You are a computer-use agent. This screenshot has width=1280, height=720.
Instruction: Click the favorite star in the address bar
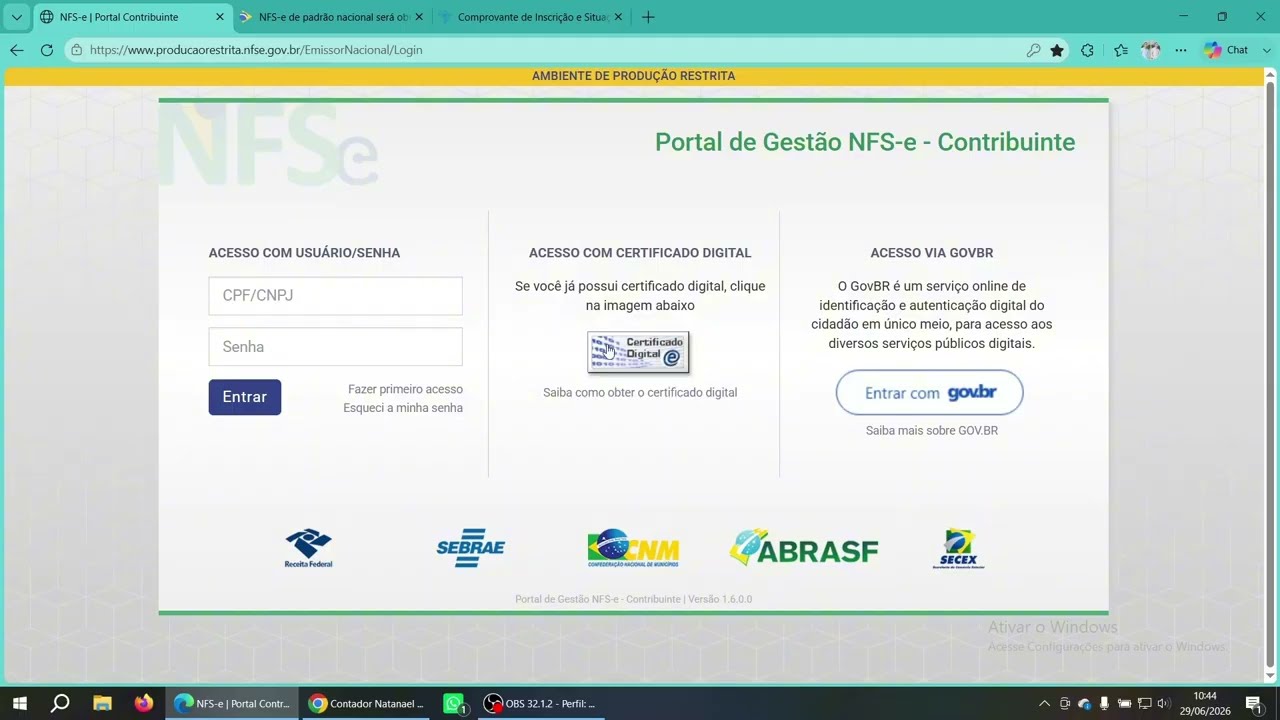click(1057, 50)
